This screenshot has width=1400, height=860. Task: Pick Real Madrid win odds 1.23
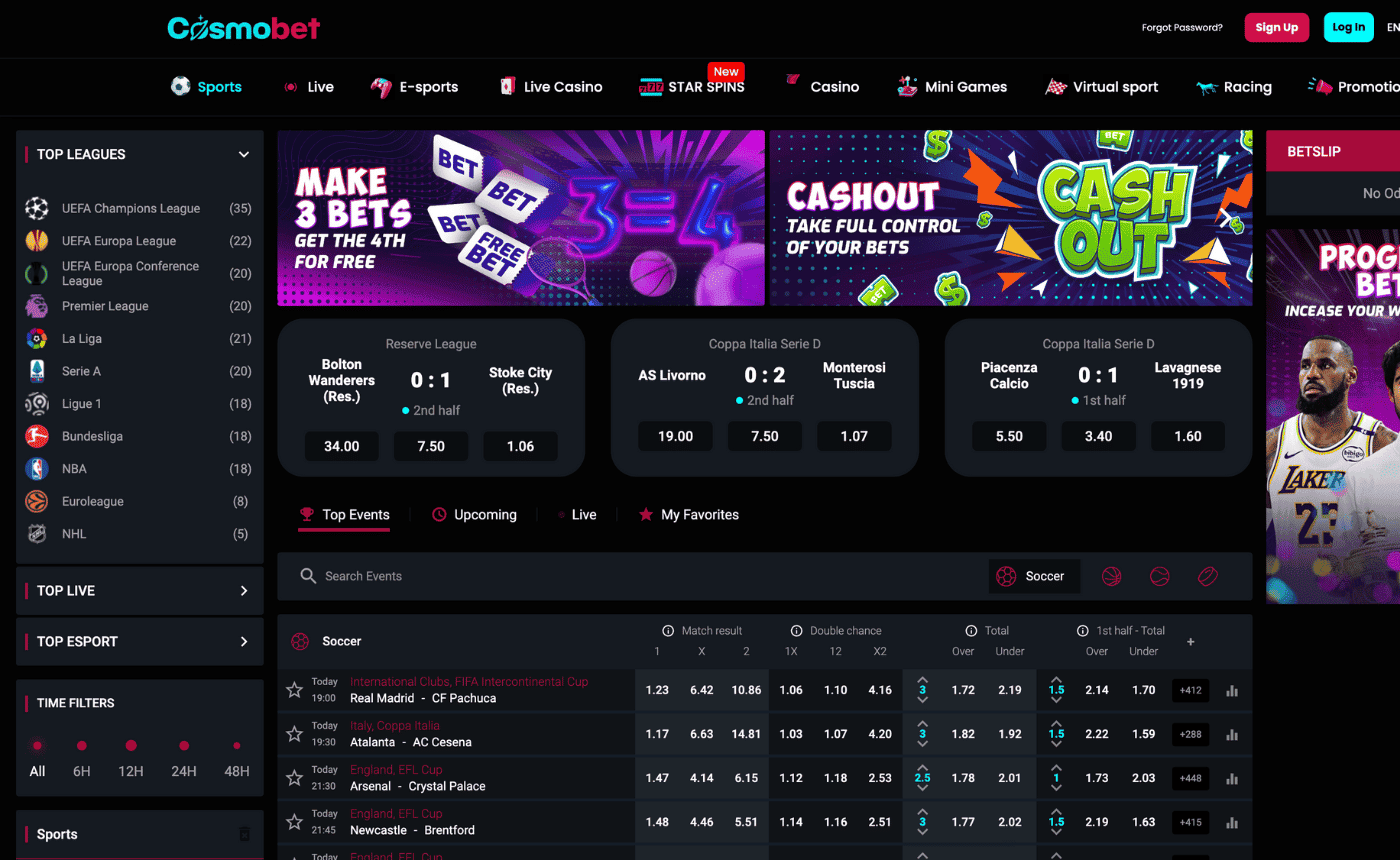(x=657, y=690)
